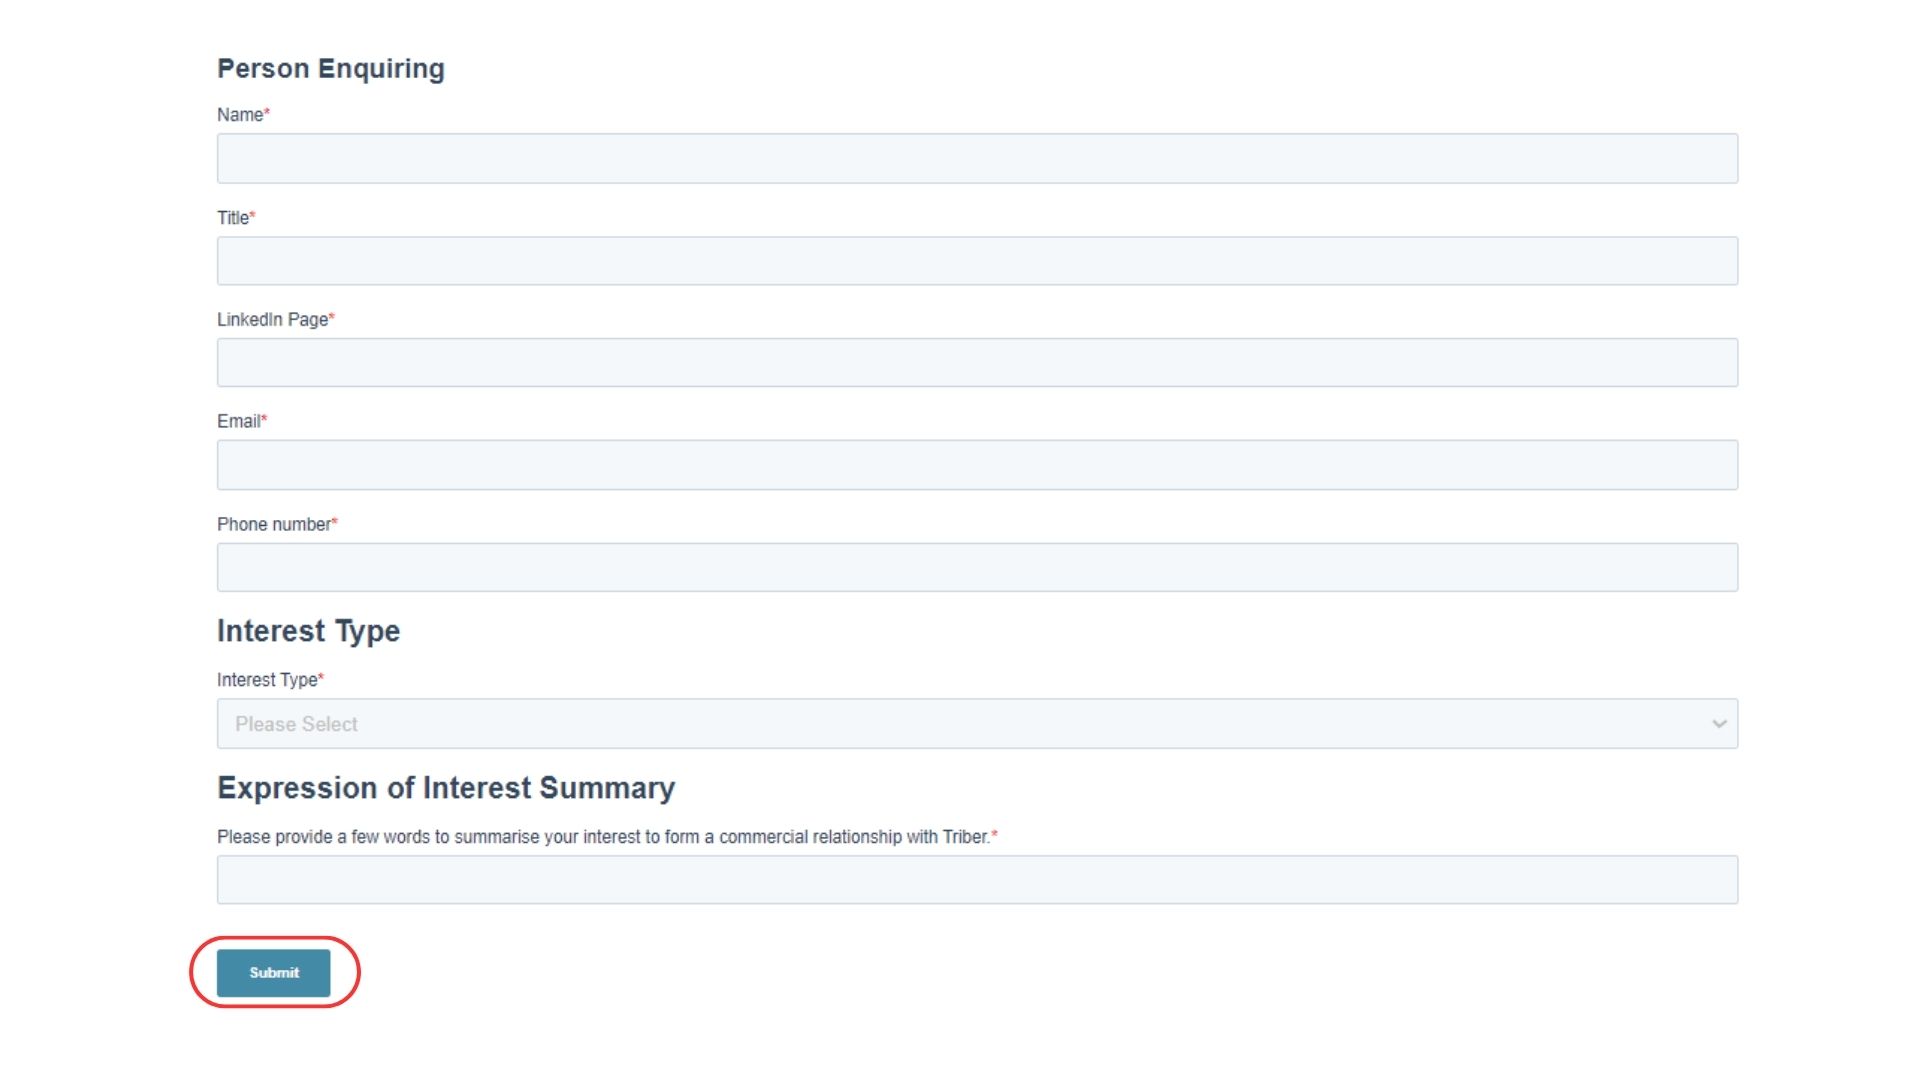Click the summarise your interest instruction text
This screenshot has height=1080, width=1920.
point(602,837)
